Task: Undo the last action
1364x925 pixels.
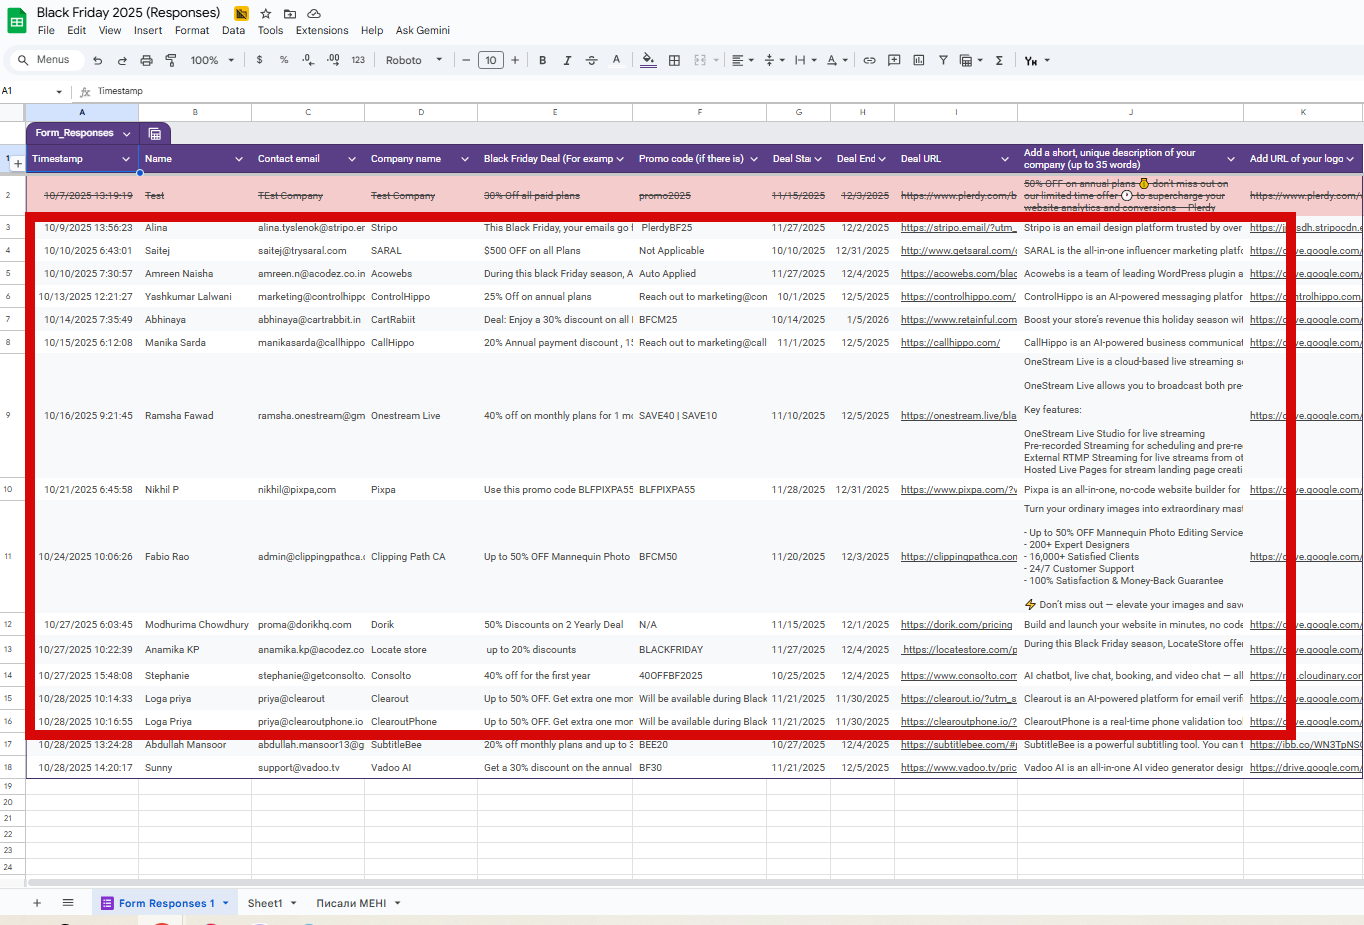Action: (x=97, y=60)
